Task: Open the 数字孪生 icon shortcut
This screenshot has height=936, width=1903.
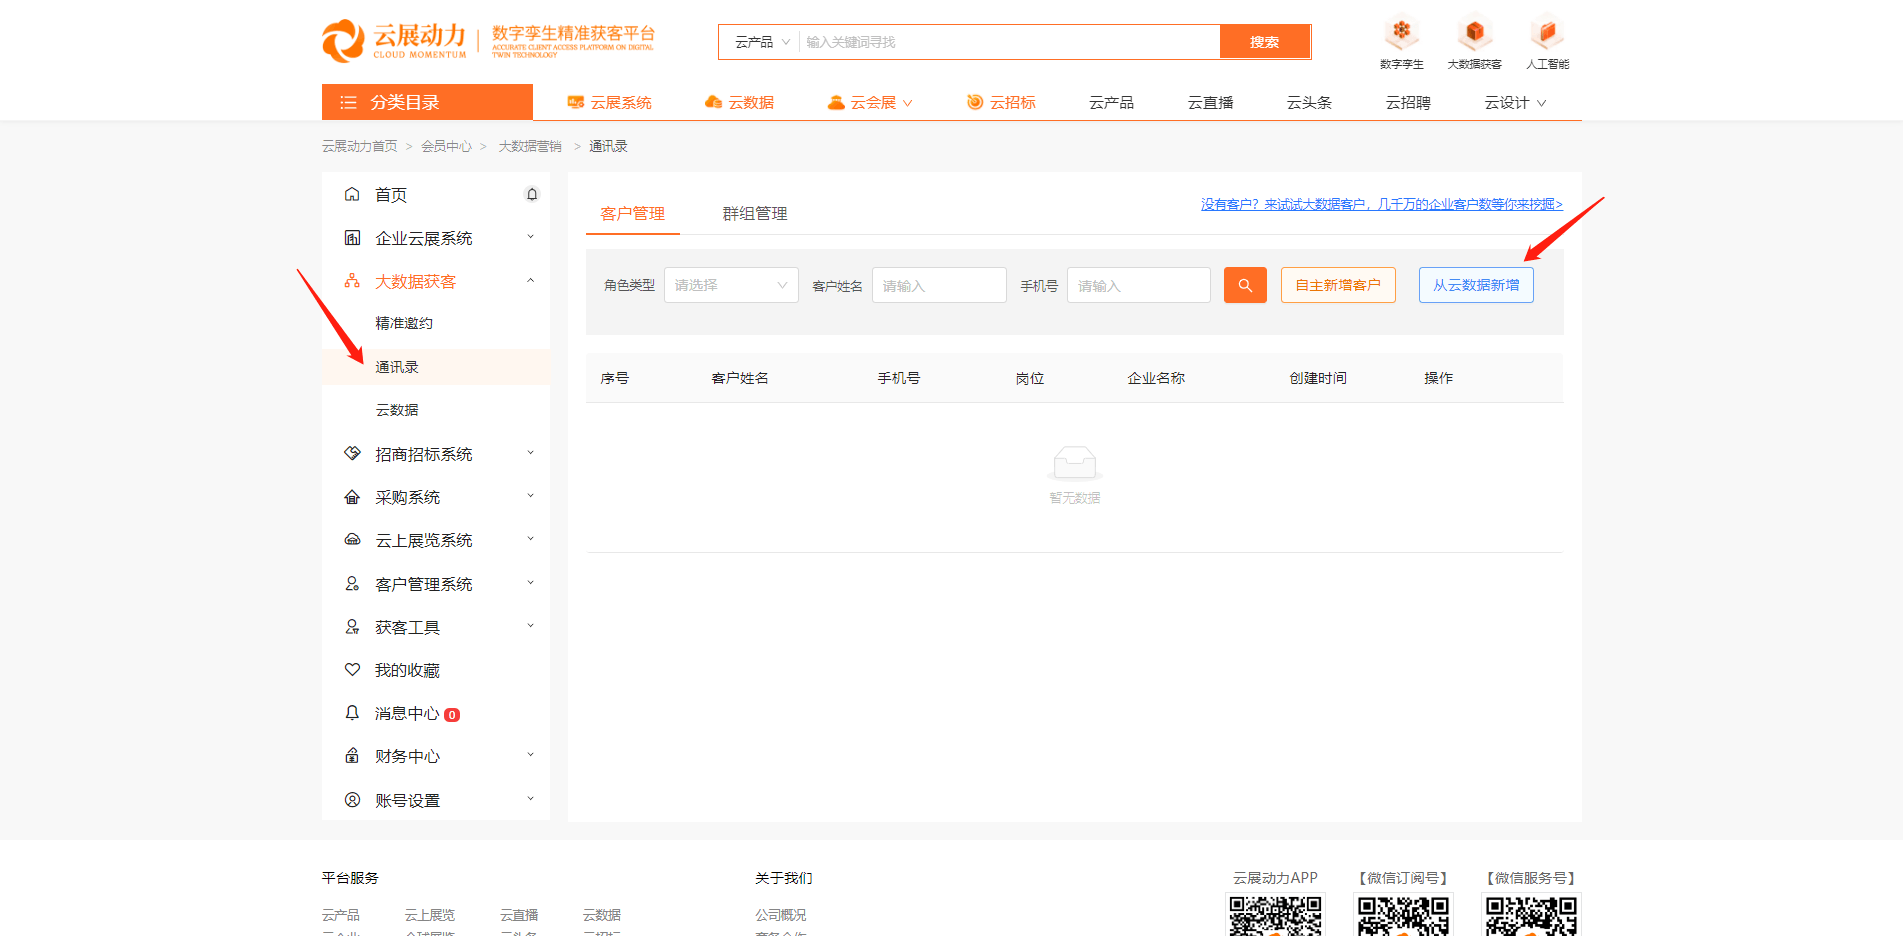Action: [x=1401, y=42]
